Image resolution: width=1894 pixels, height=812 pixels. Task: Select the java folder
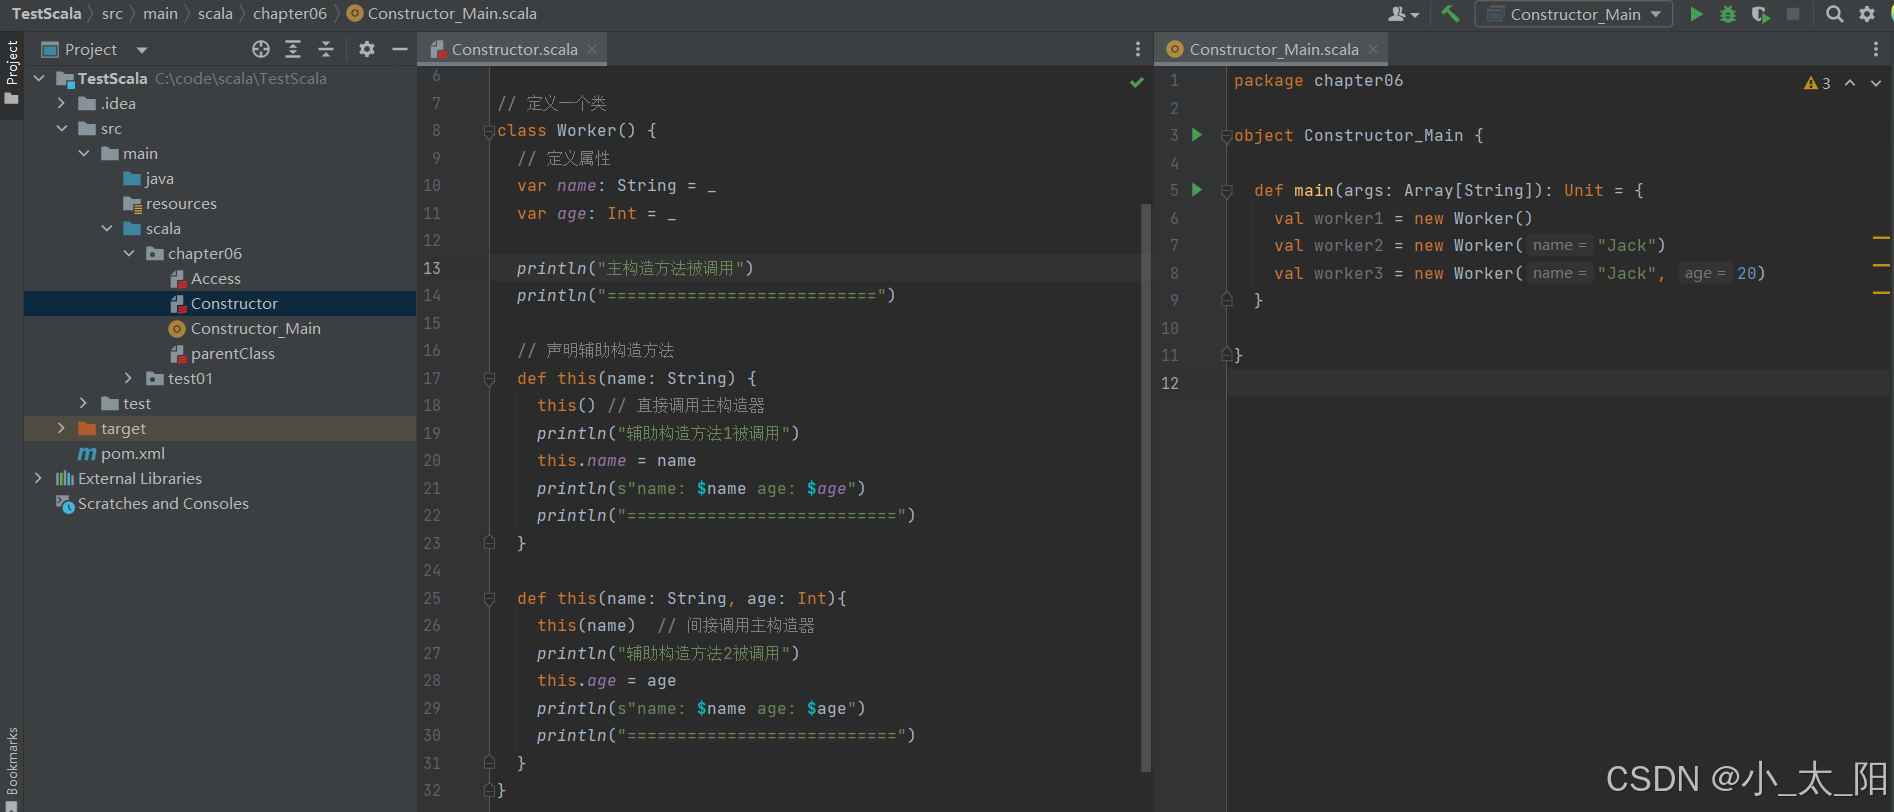coord(159,178)
